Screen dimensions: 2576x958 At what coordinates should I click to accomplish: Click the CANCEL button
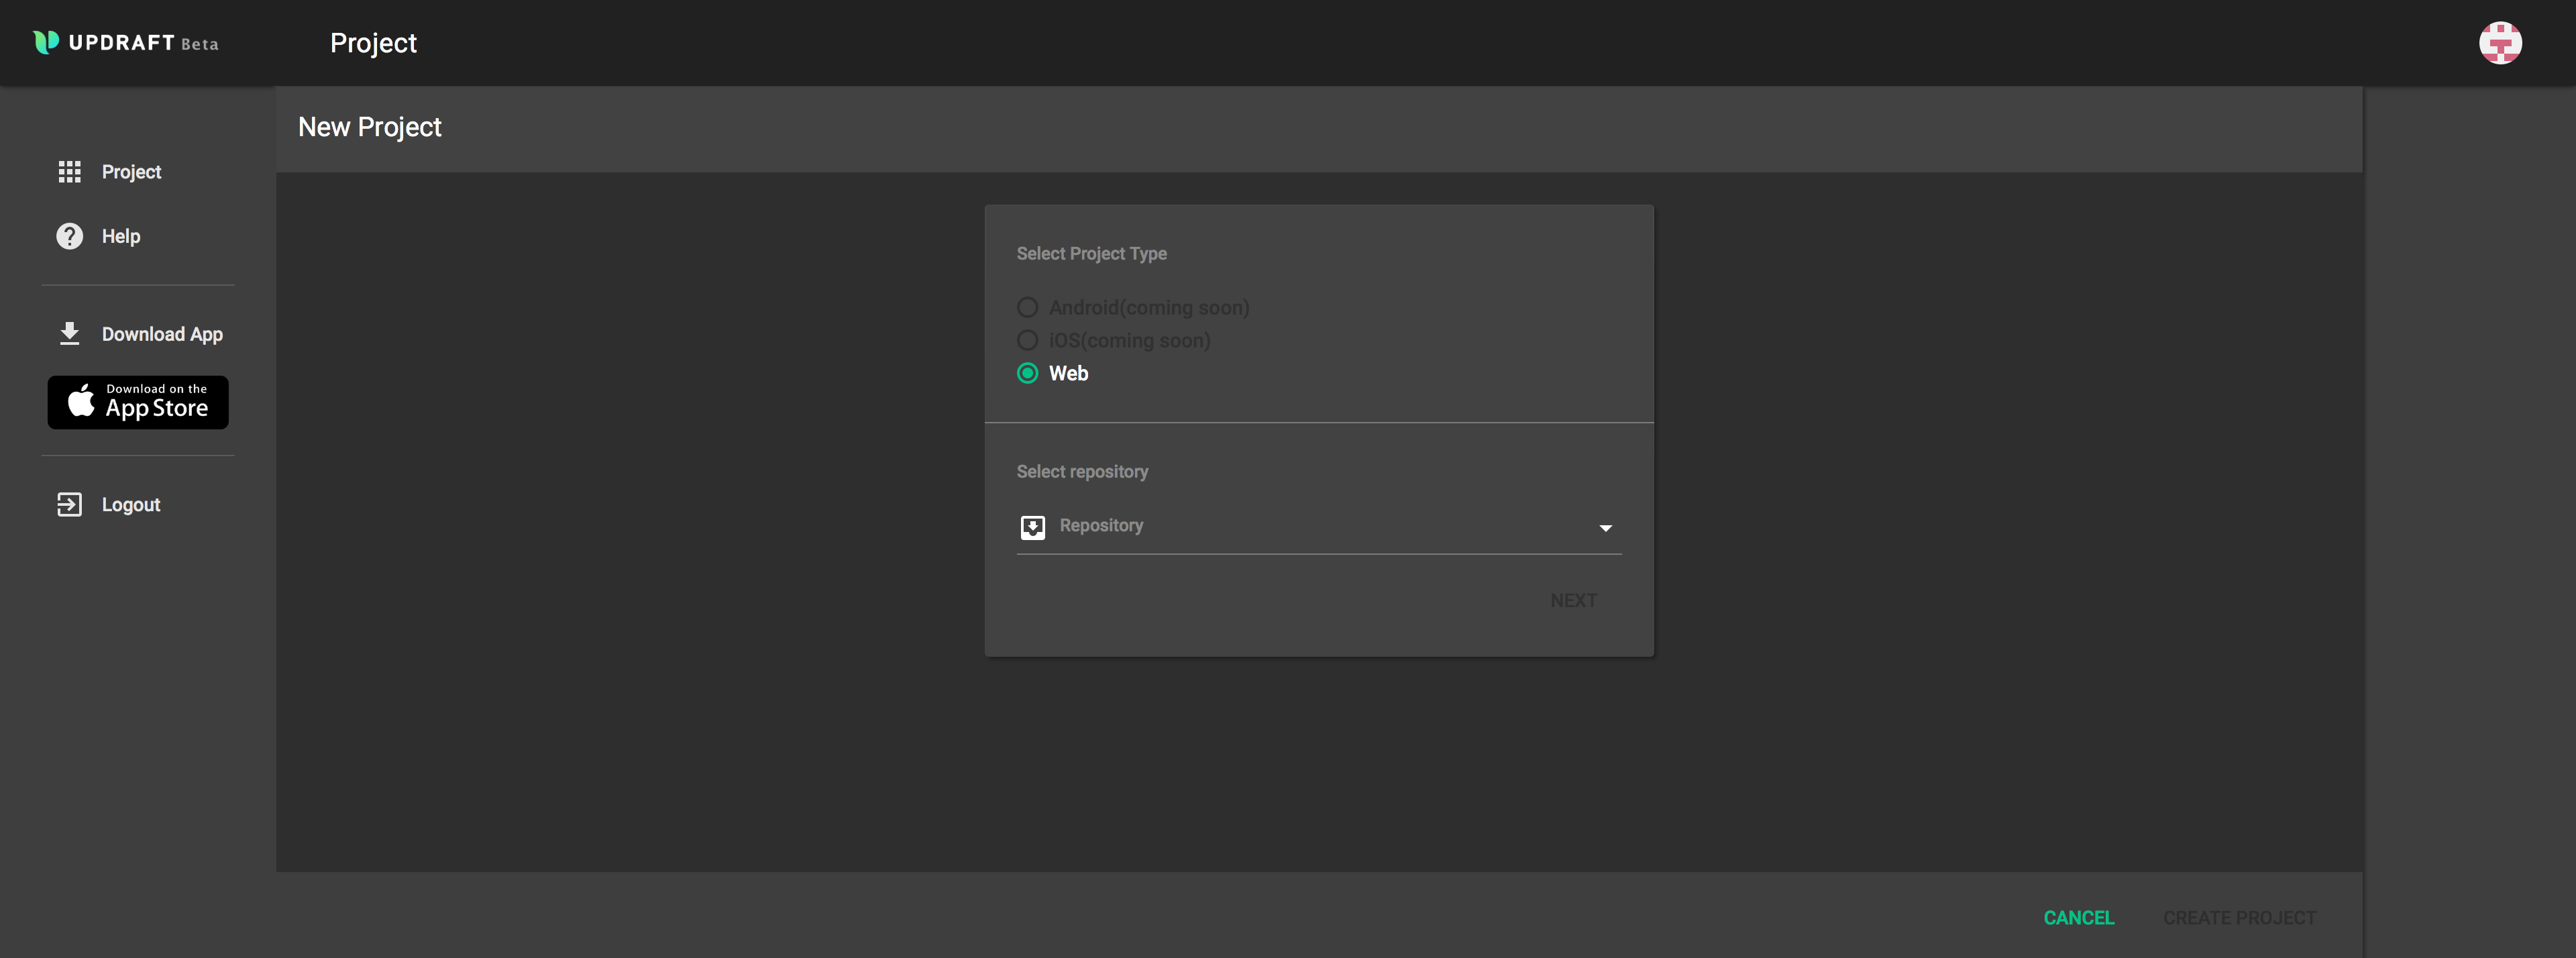coord(2078,917)
